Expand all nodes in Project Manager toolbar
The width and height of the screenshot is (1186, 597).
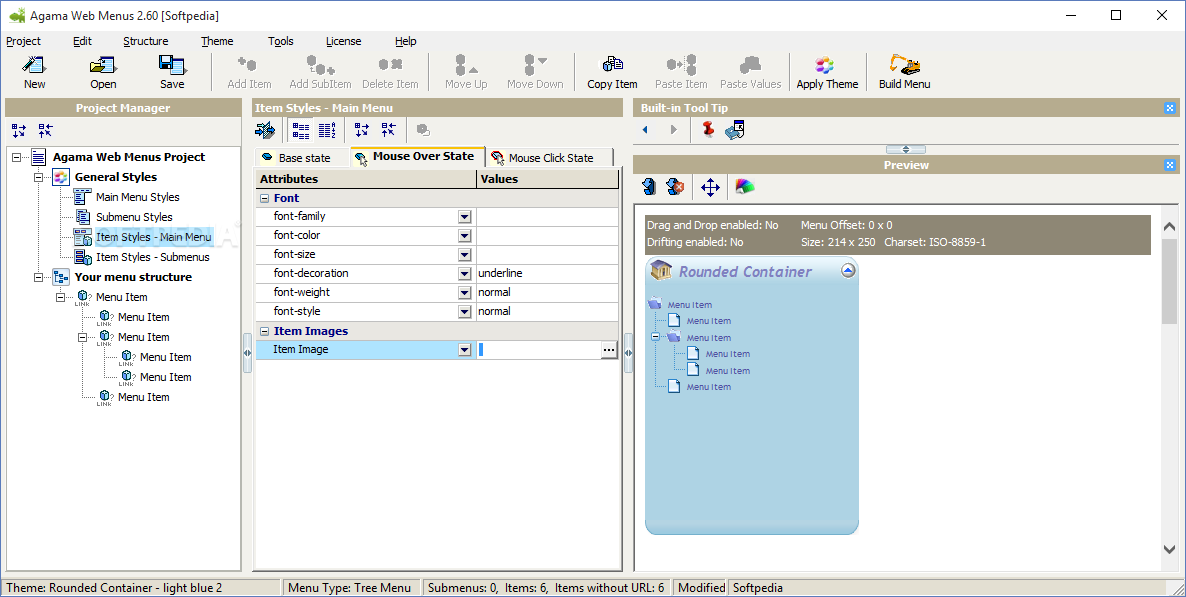19,130
